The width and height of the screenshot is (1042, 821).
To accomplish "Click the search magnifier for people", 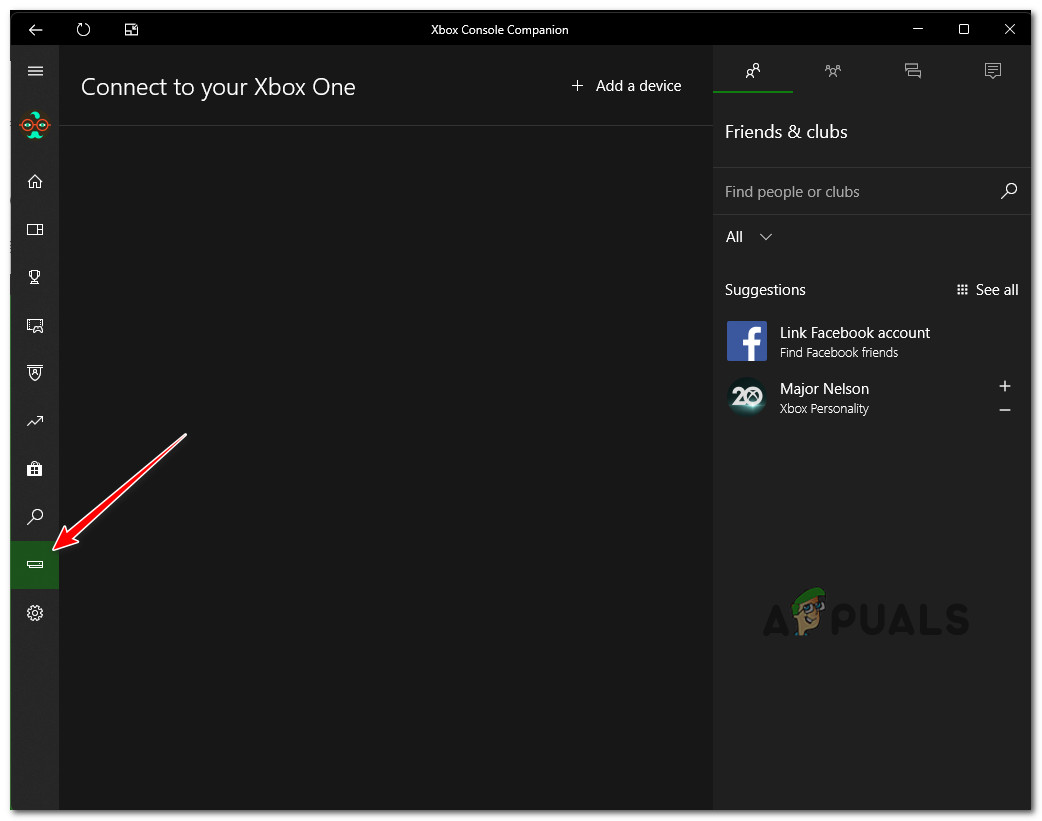I will pos(1009,191).
